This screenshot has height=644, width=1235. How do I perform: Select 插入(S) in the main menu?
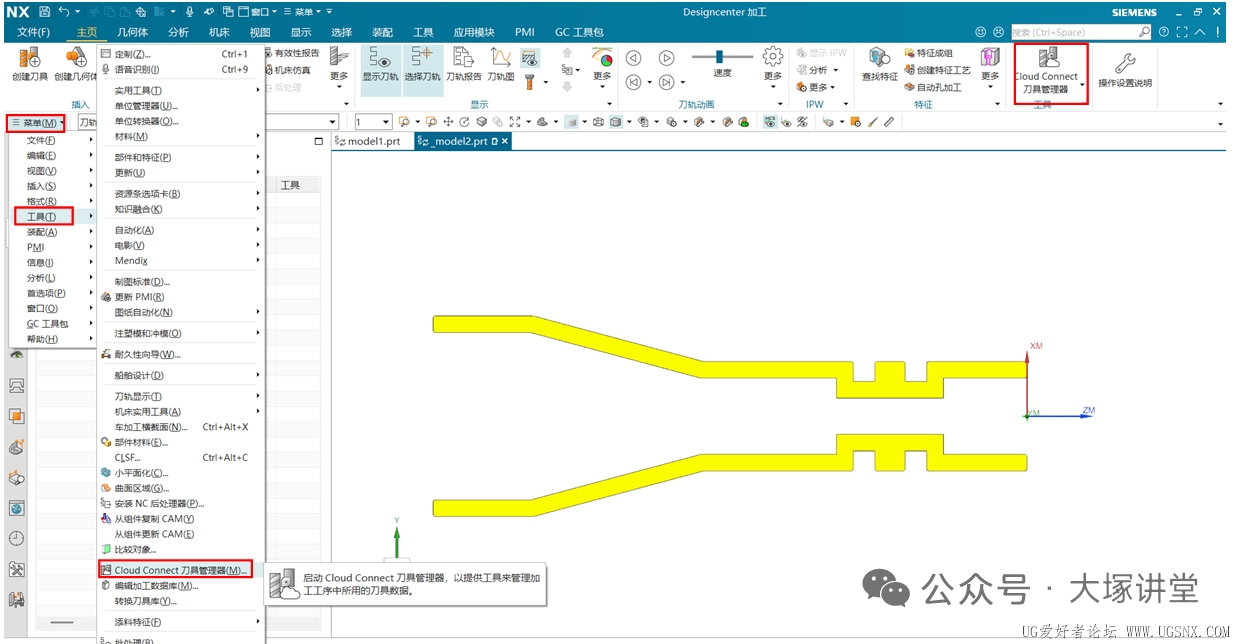(x=41, y=186)
